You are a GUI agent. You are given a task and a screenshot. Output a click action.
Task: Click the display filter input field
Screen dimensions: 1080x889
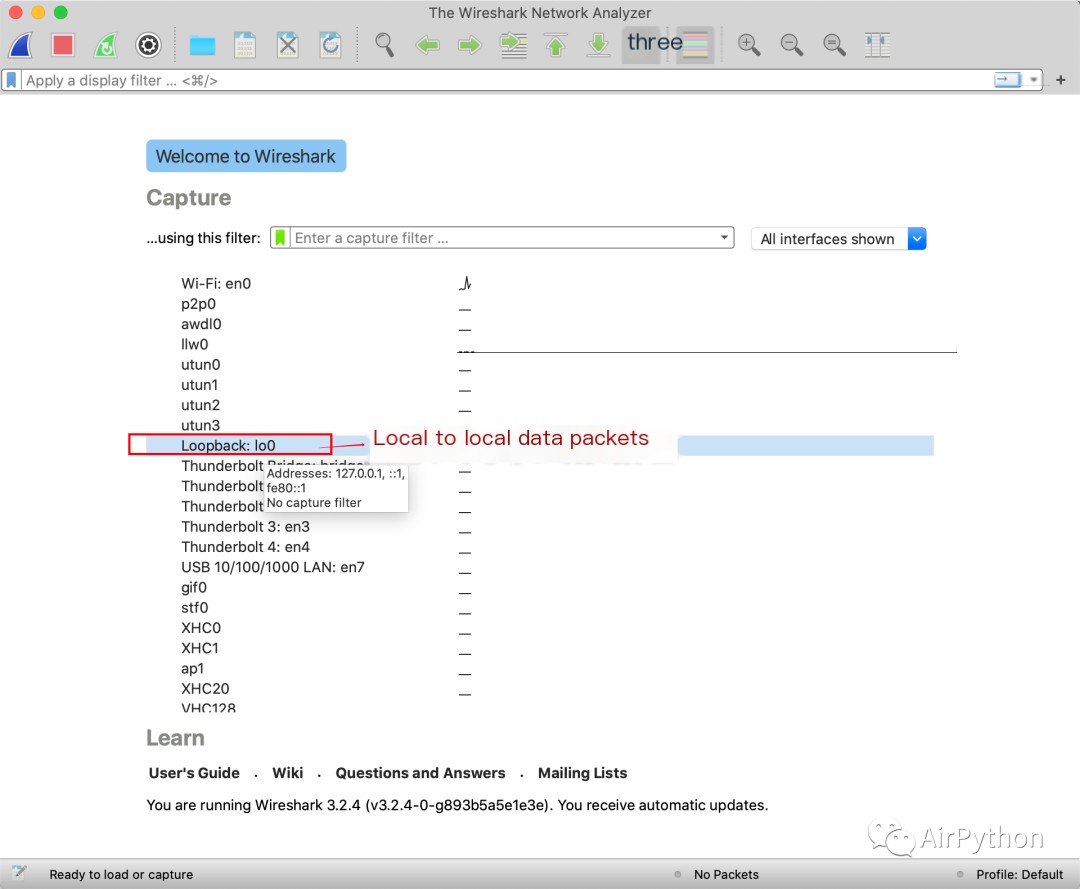[506, 81]
